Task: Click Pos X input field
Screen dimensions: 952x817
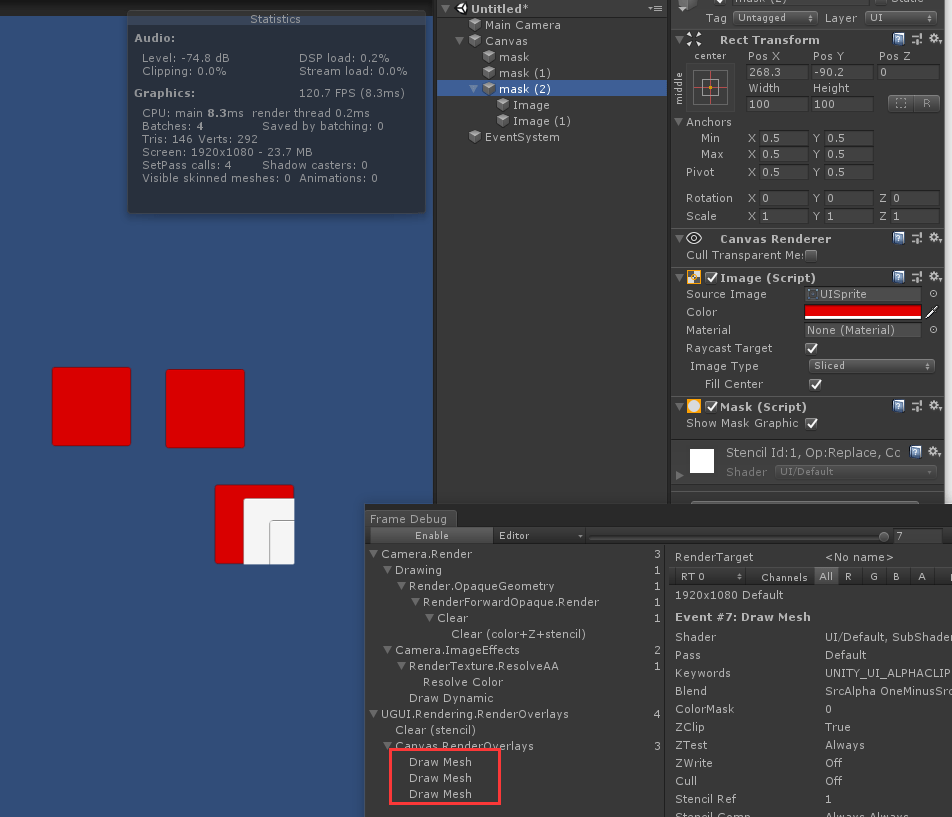Action: click(x=777, y=72)
